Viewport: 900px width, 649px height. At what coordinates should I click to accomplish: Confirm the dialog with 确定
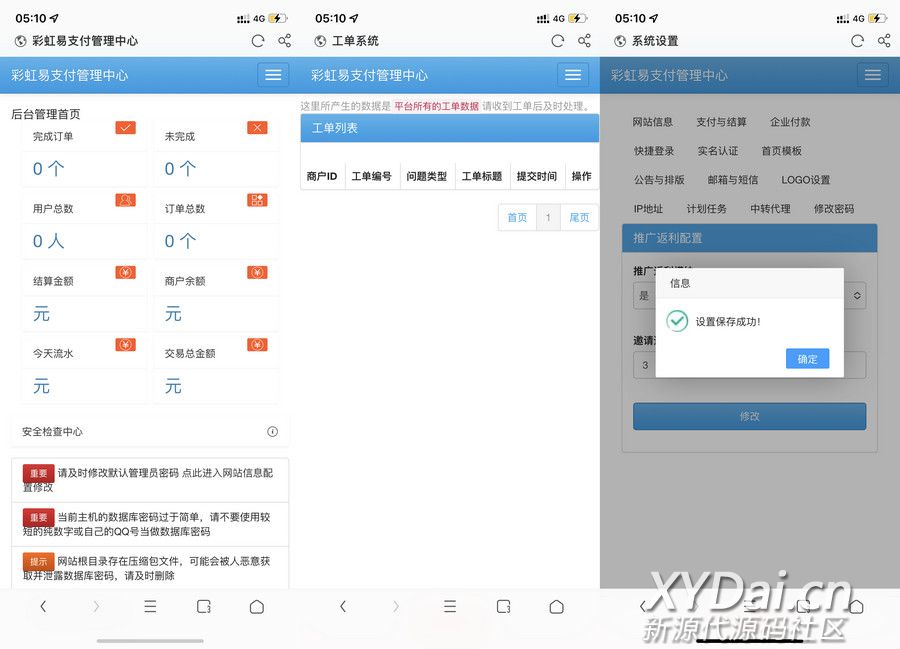pos(807,359)
